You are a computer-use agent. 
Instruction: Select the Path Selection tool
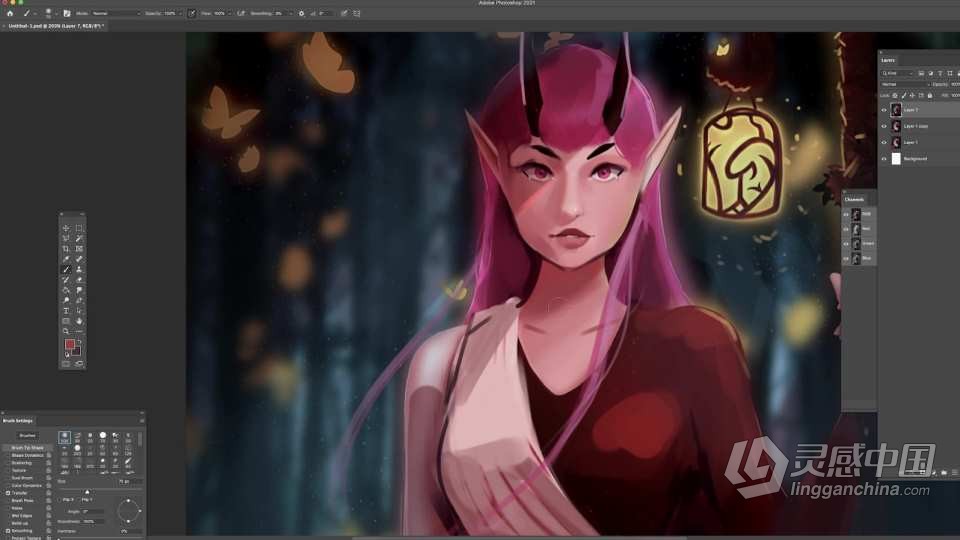point(79,310)
